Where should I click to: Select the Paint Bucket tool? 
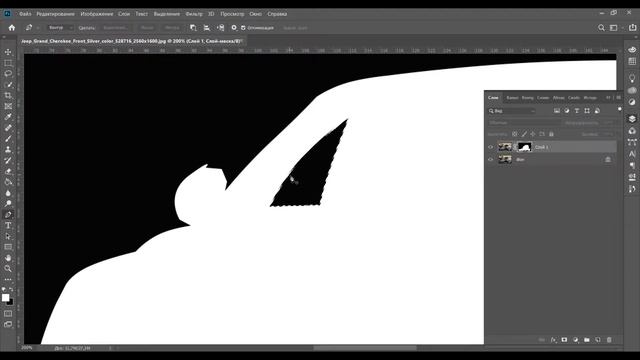8,182
